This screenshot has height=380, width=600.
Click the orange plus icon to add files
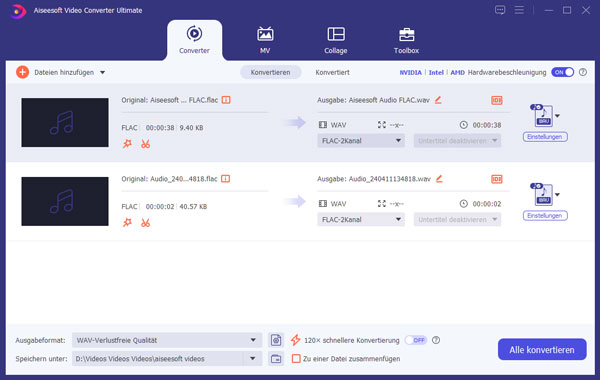[23, 72]
